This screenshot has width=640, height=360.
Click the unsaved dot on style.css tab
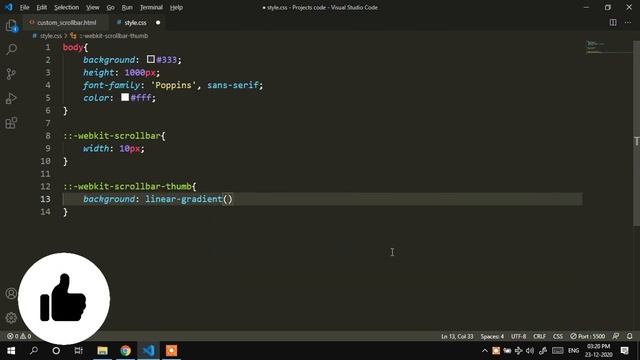pyautogui.click(x=158, y=22)
